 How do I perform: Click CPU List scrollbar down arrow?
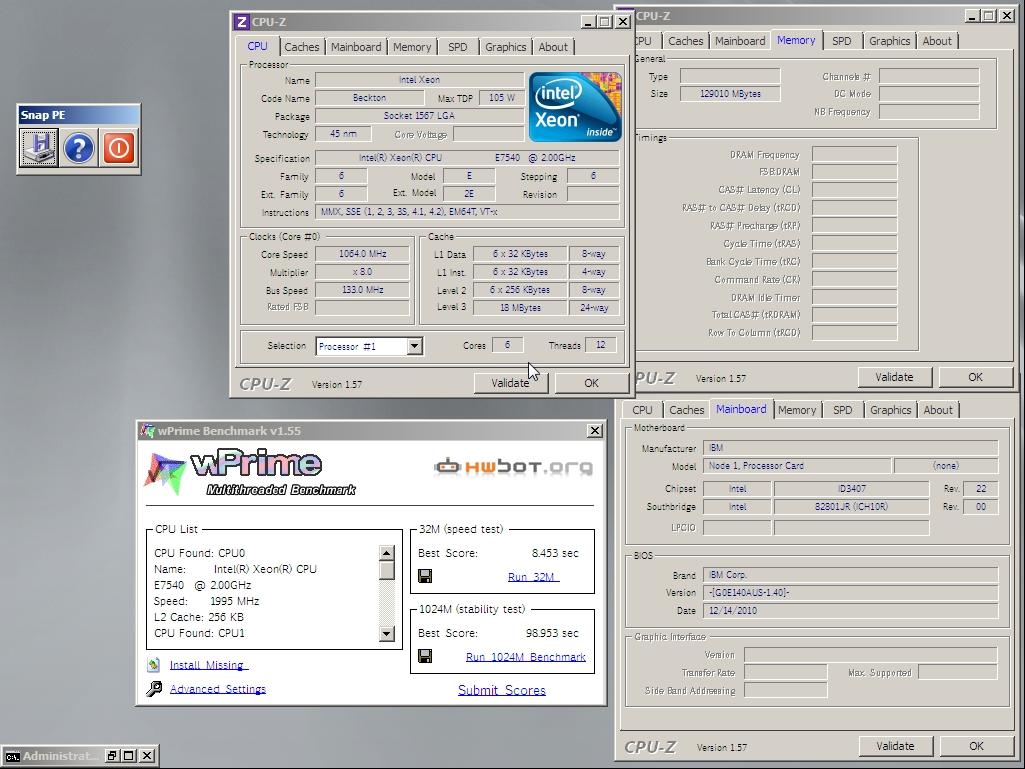point(386,634)
